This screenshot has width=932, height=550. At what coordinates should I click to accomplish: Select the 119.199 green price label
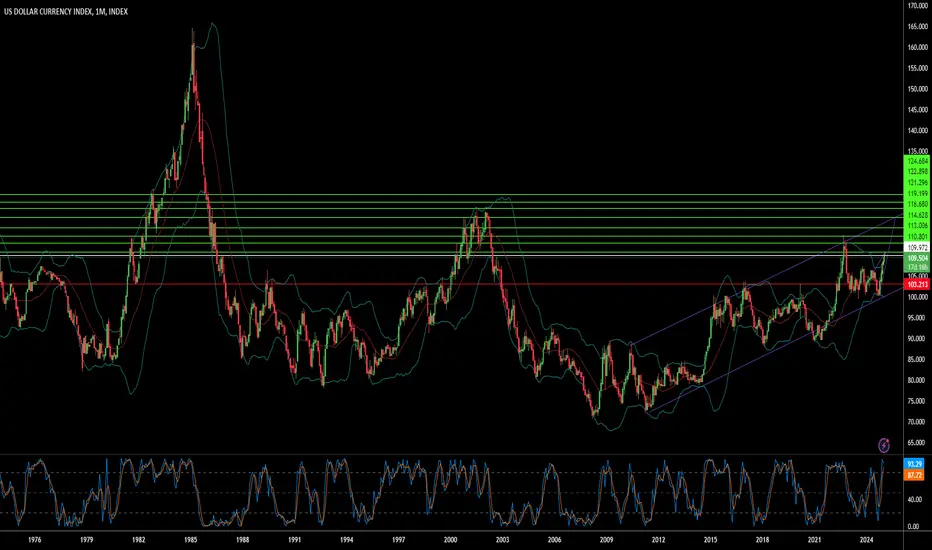tap(918, 194)
